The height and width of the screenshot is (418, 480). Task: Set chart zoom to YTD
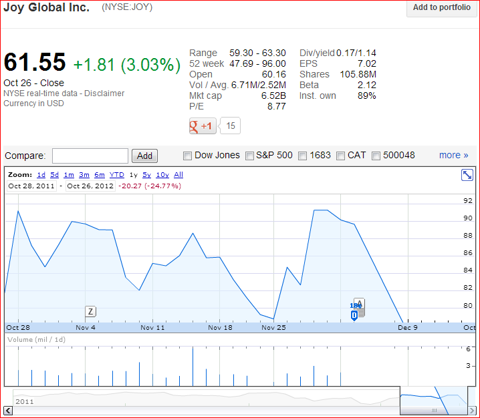point(117,175)
